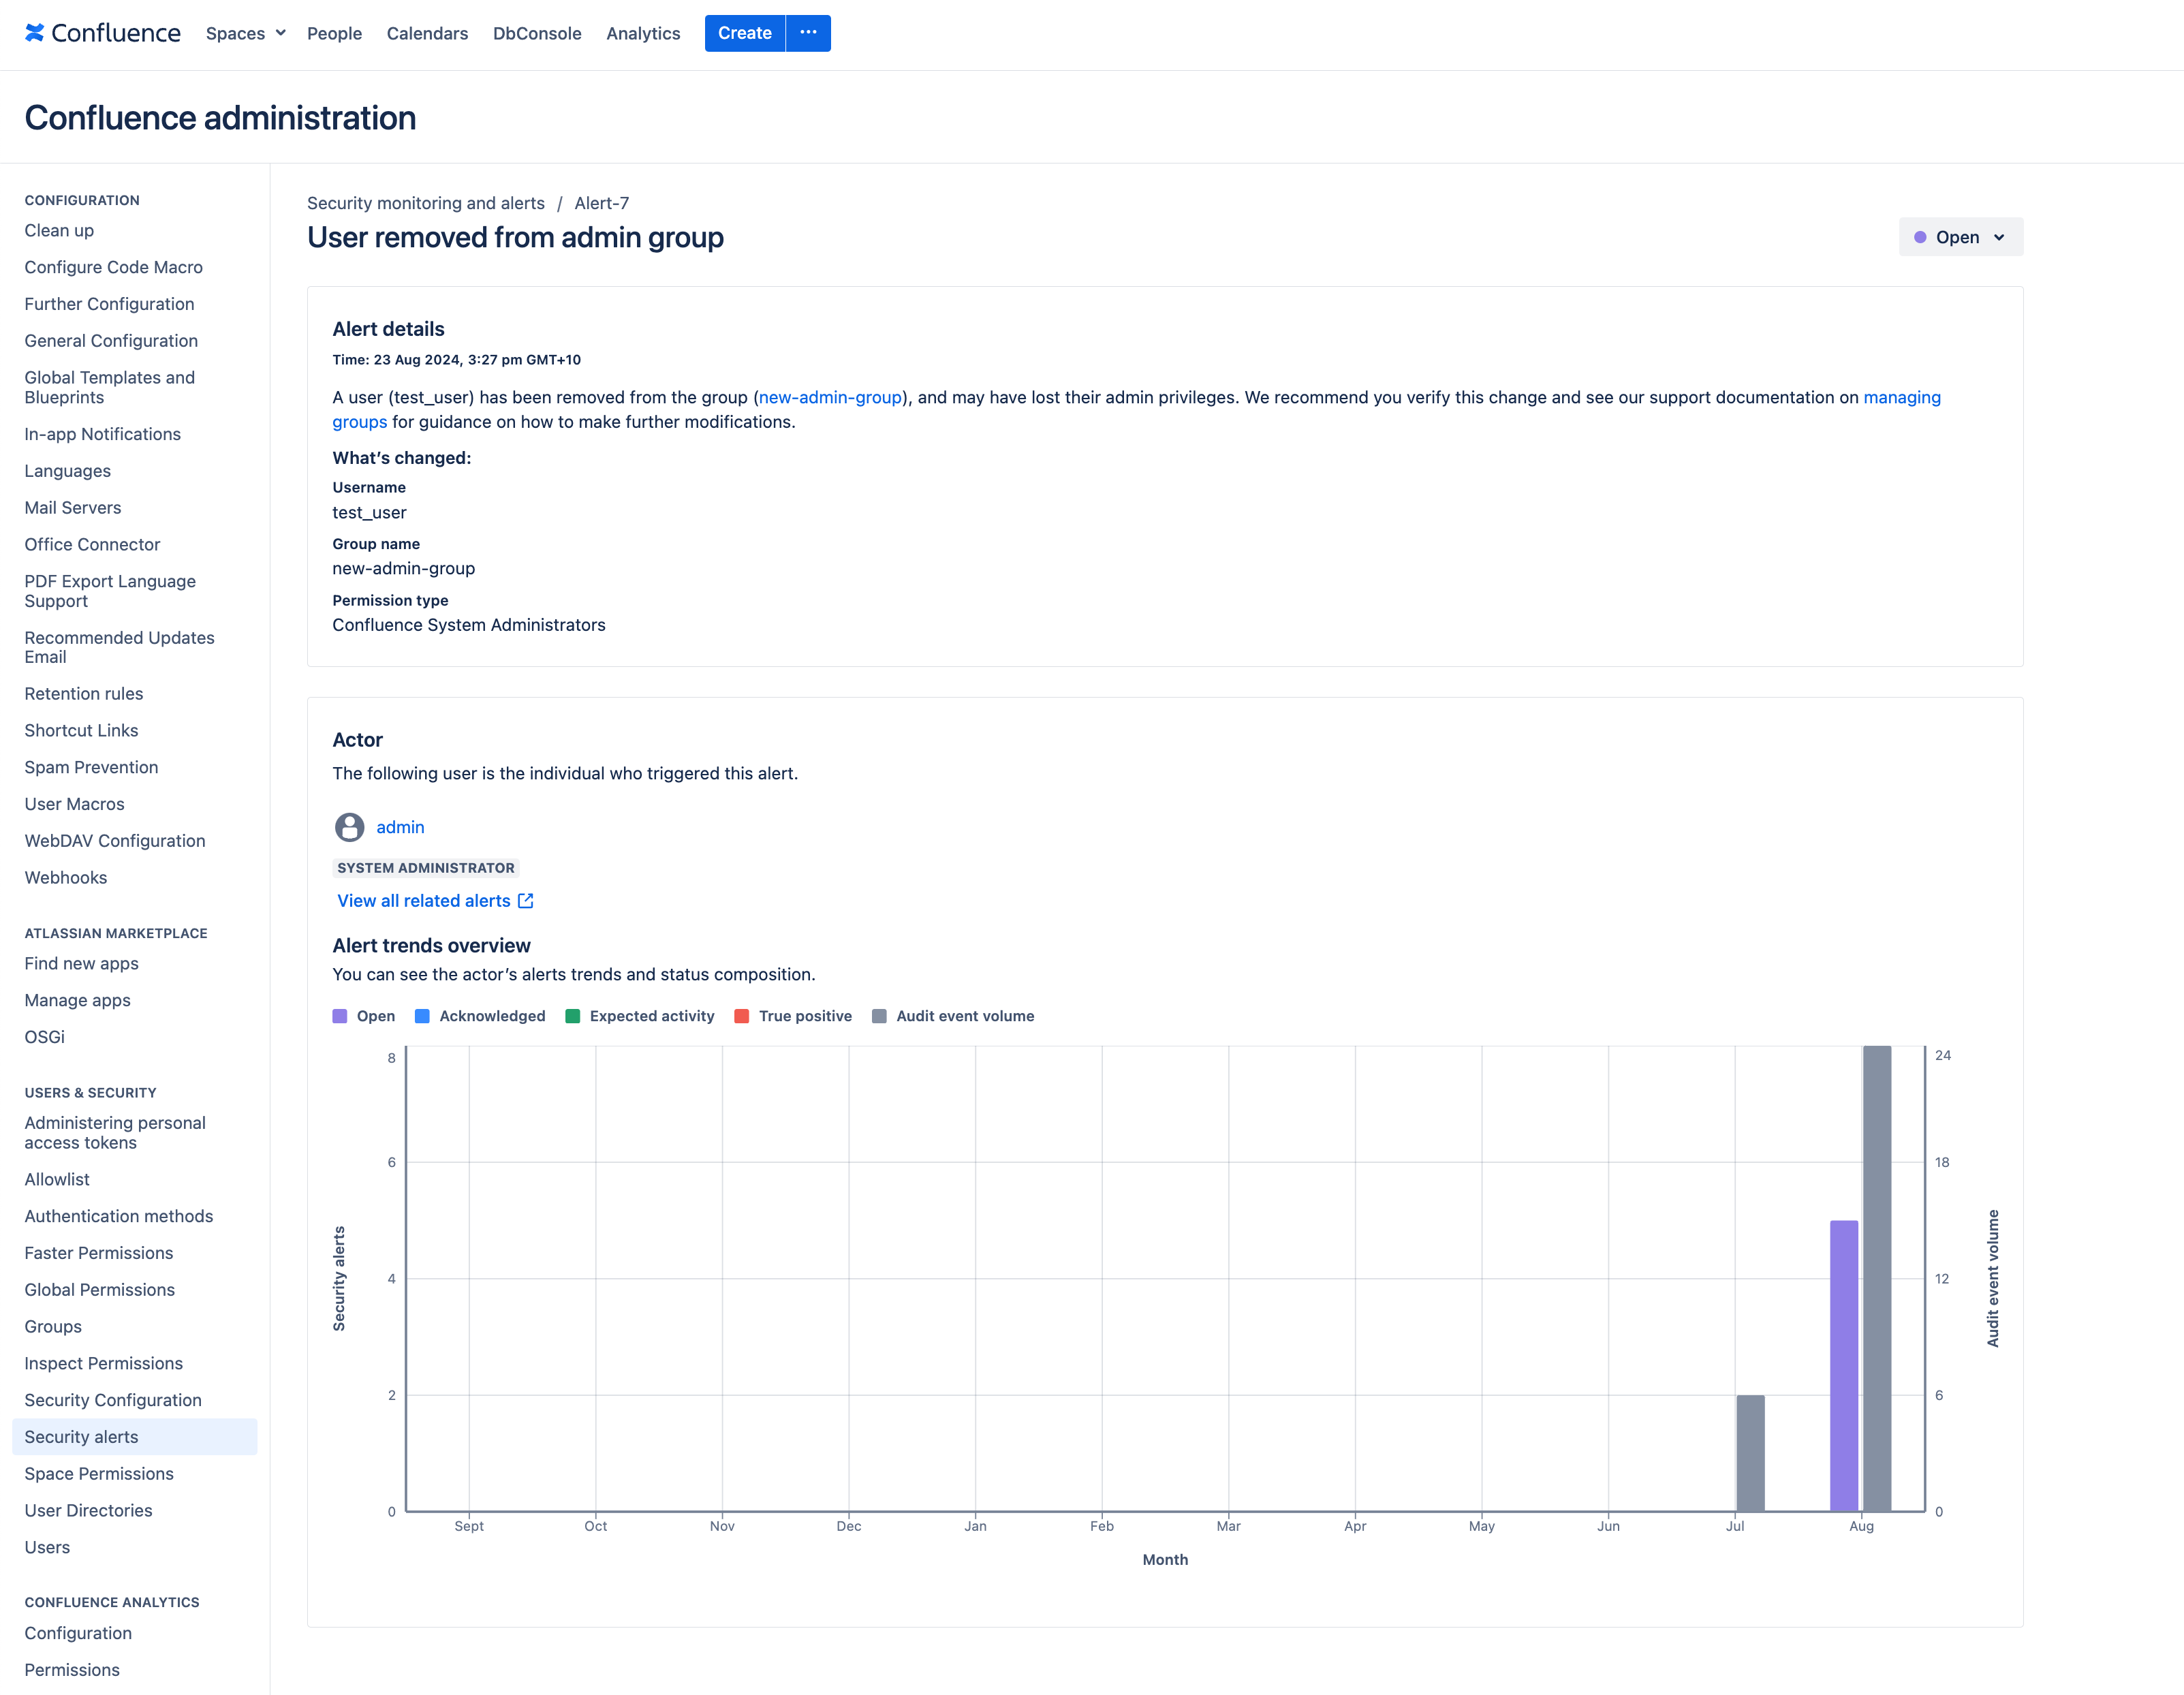Toggle the Expected activity legend series
Screen dimensions: 2184x1695
(640, 1016)
